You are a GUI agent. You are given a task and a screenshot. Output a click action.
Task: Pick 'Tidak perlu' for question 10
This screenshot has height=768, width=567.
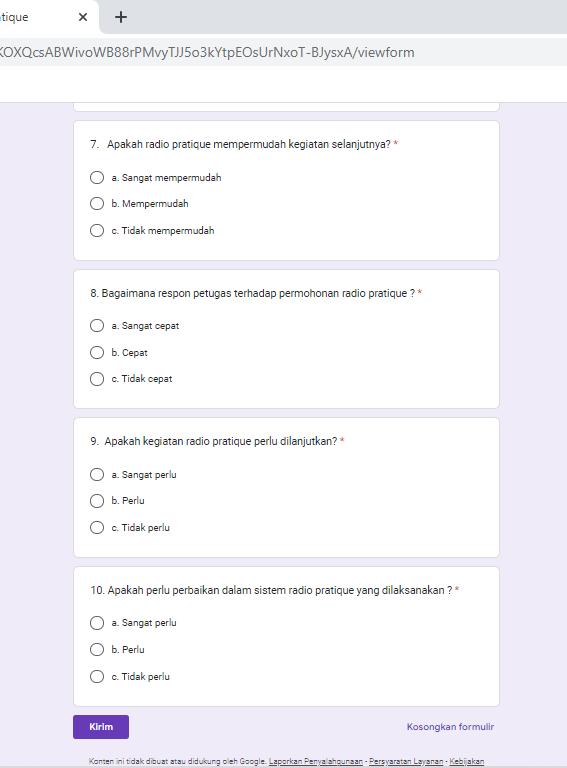97,676
